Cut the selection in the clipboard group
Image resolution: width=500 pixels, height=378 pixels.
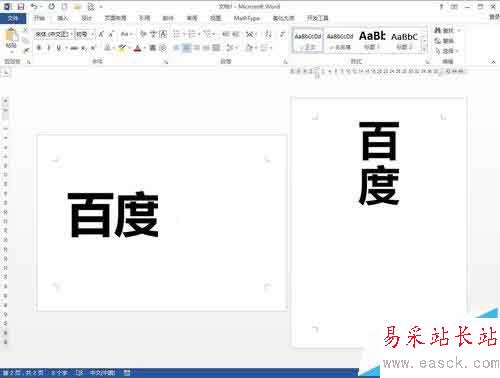[x=25, y=31]
